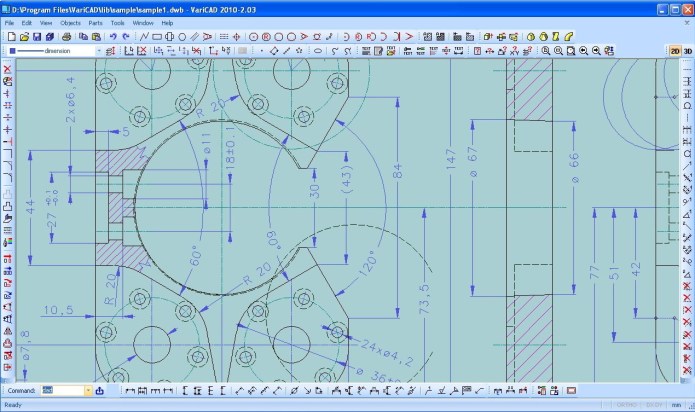Click the red rectangle icon at bottom toolbar end
695x412 pixels.
click(x=571, y=391)
